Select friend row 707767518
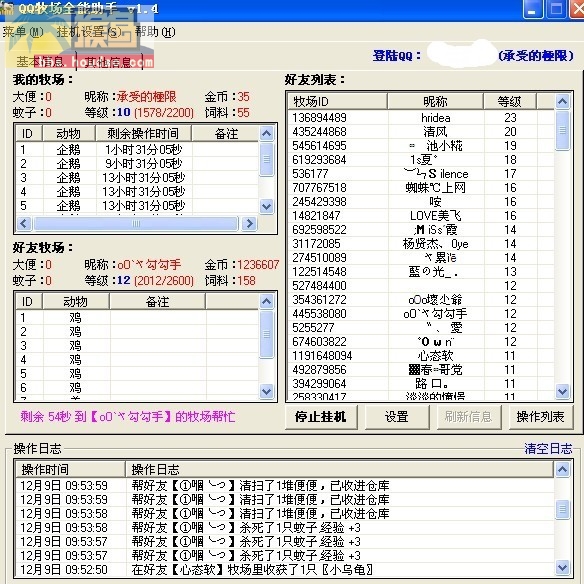Viewport: 584px width, 584px height. pos(421,188)
